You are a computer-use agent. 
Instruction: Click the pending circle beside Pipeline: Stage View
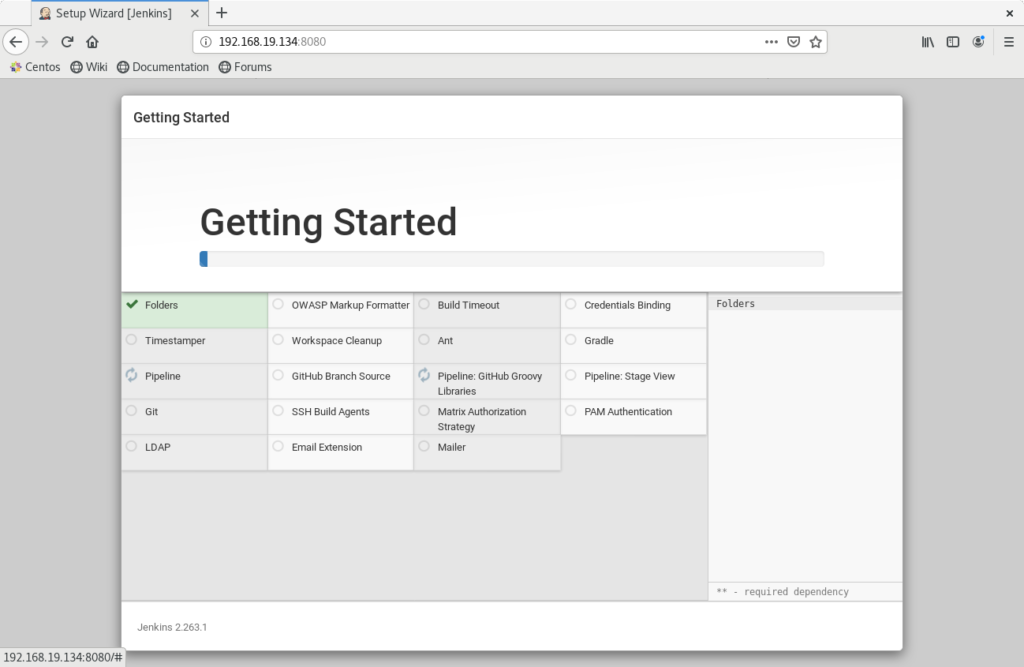[571, 376]
